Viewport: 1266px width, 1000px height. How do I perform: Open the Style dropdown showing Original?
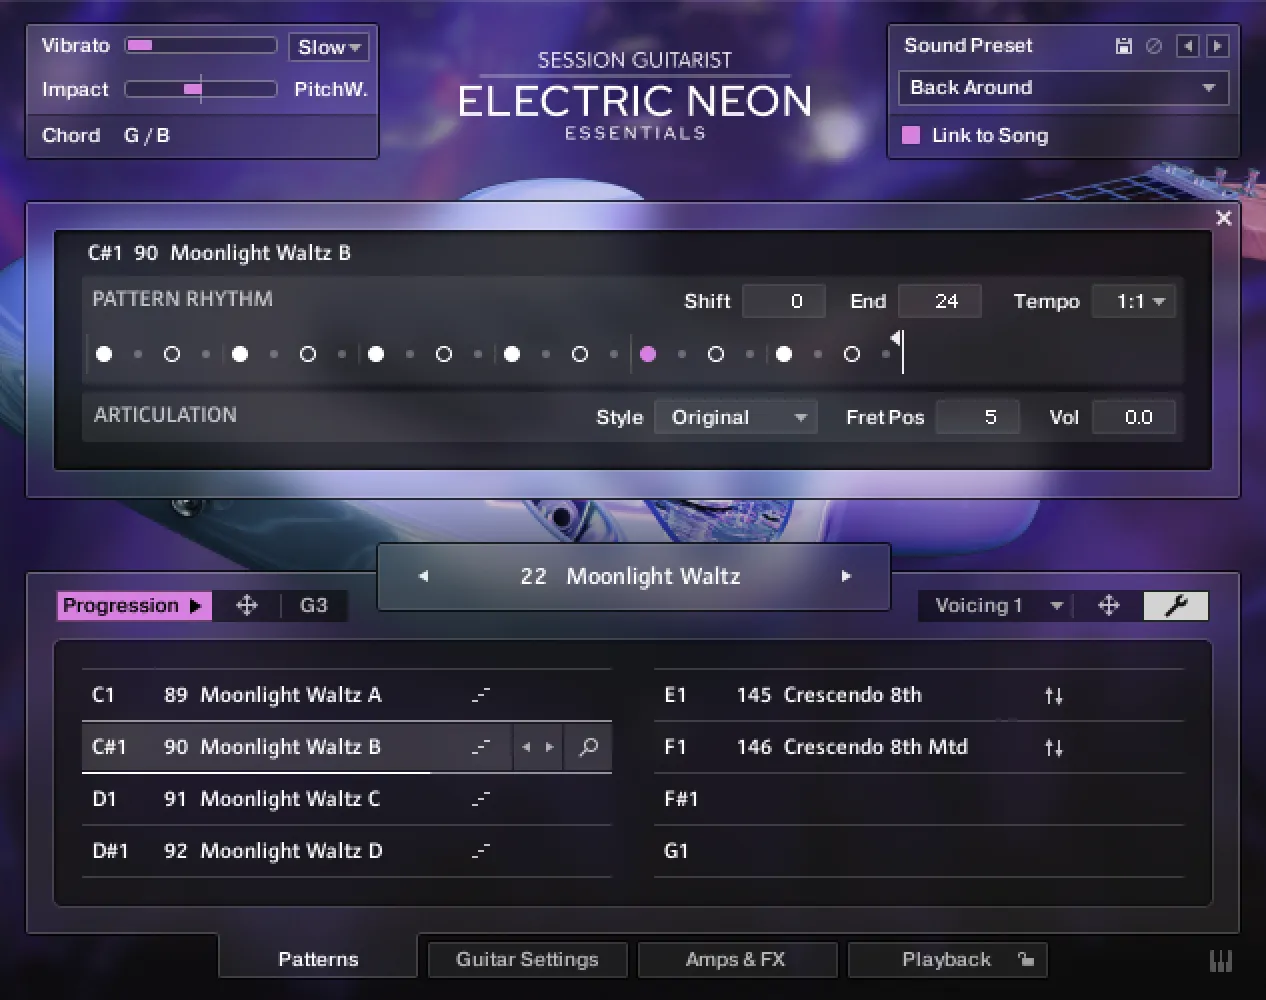tap(736, 417)
